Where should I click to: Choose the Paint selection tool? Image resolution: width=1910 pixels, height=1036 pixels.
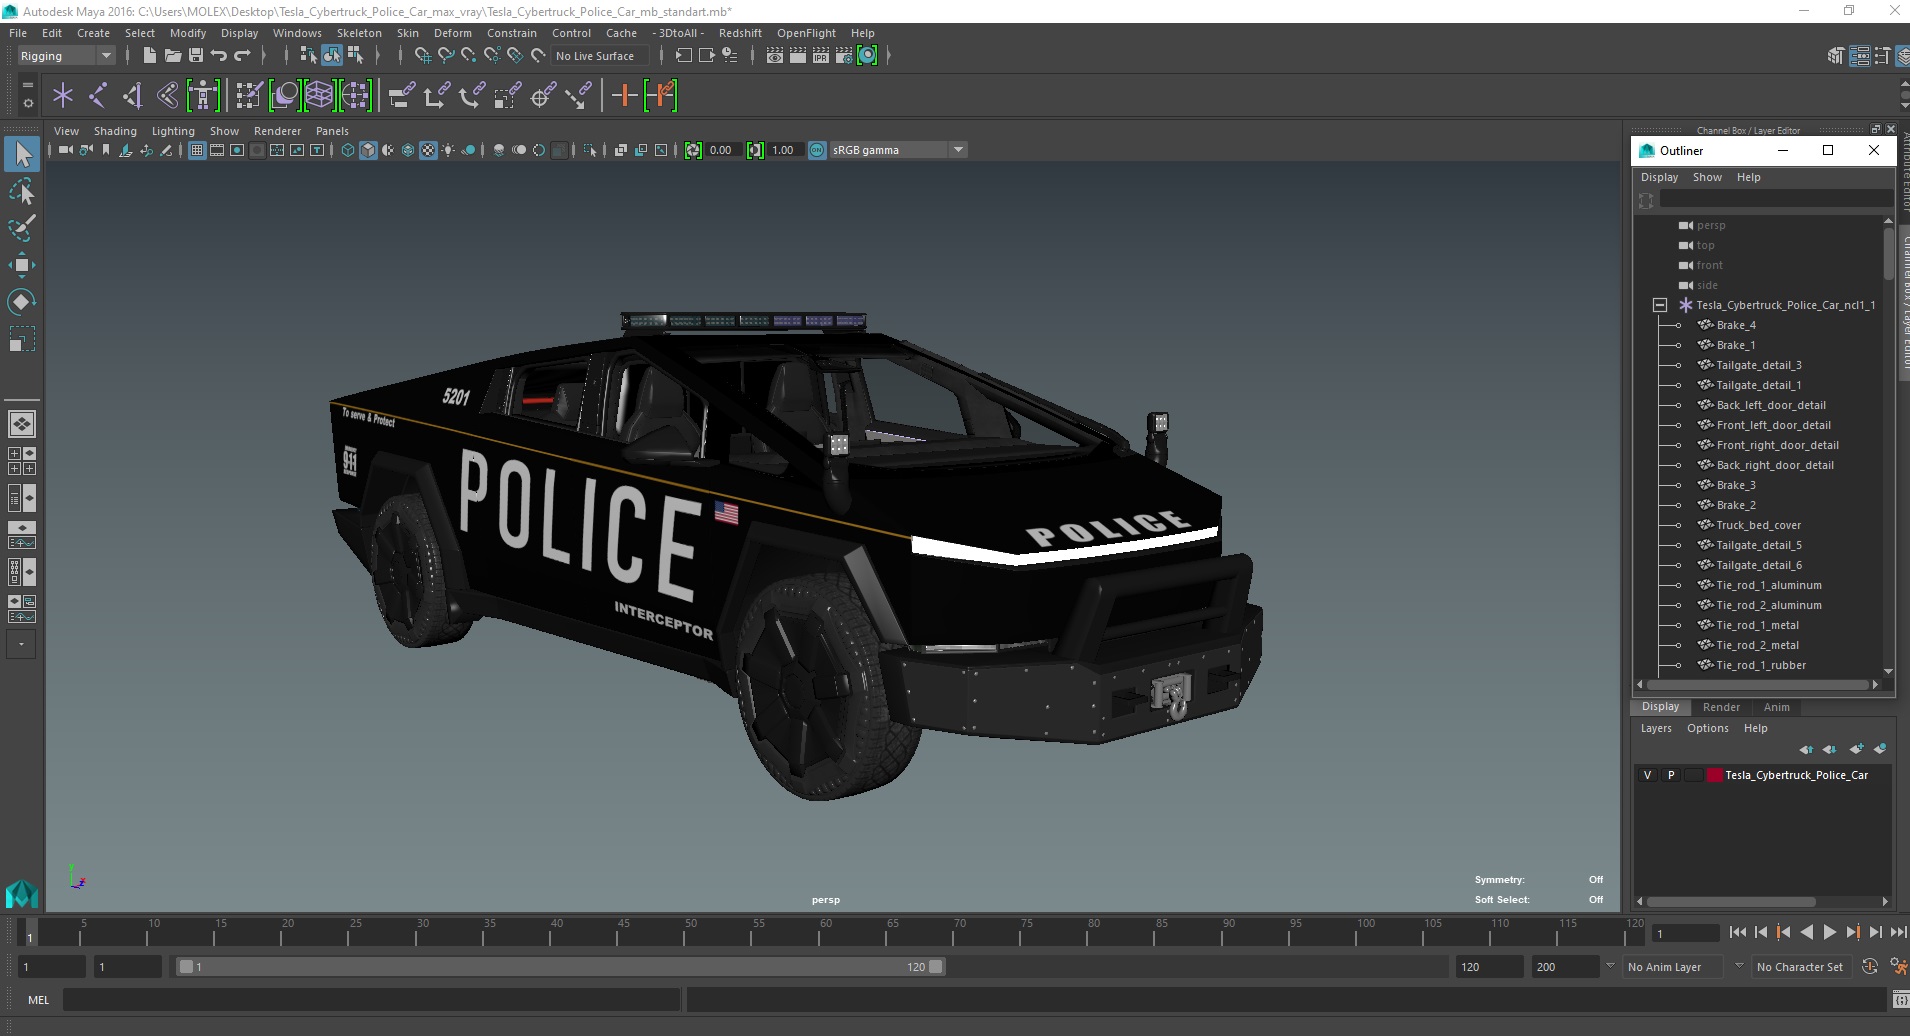pyautogui.click(x=22, y=228)
